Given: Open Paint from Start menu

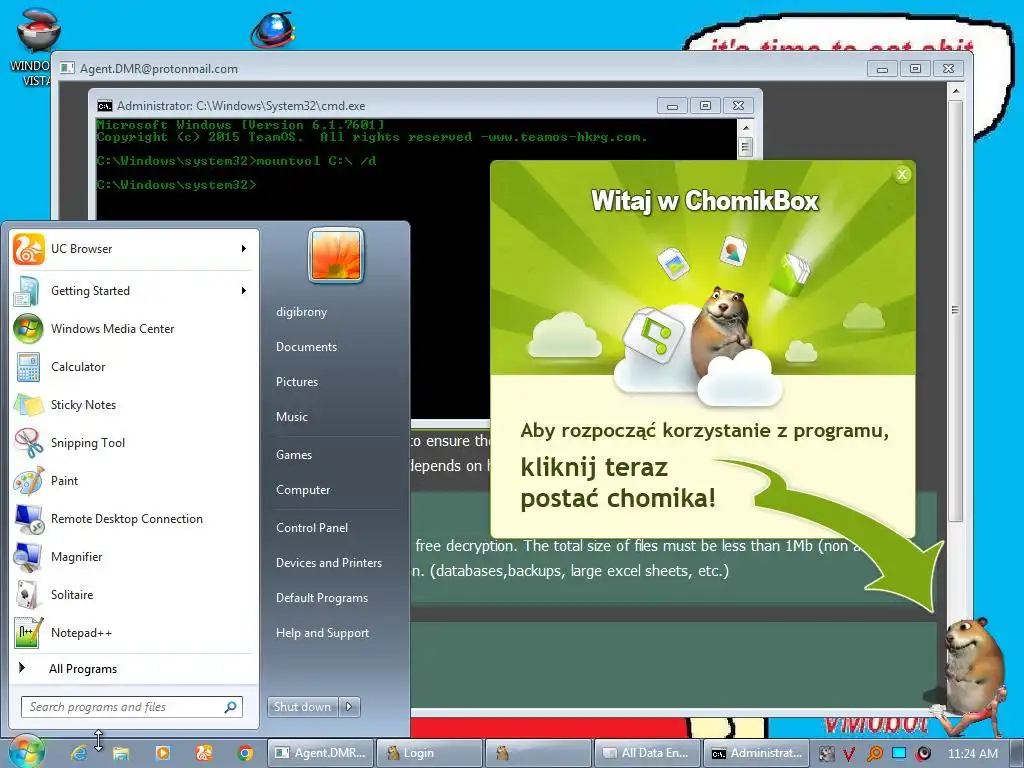Looking at the screenshot, I should [x=134, y=481].
